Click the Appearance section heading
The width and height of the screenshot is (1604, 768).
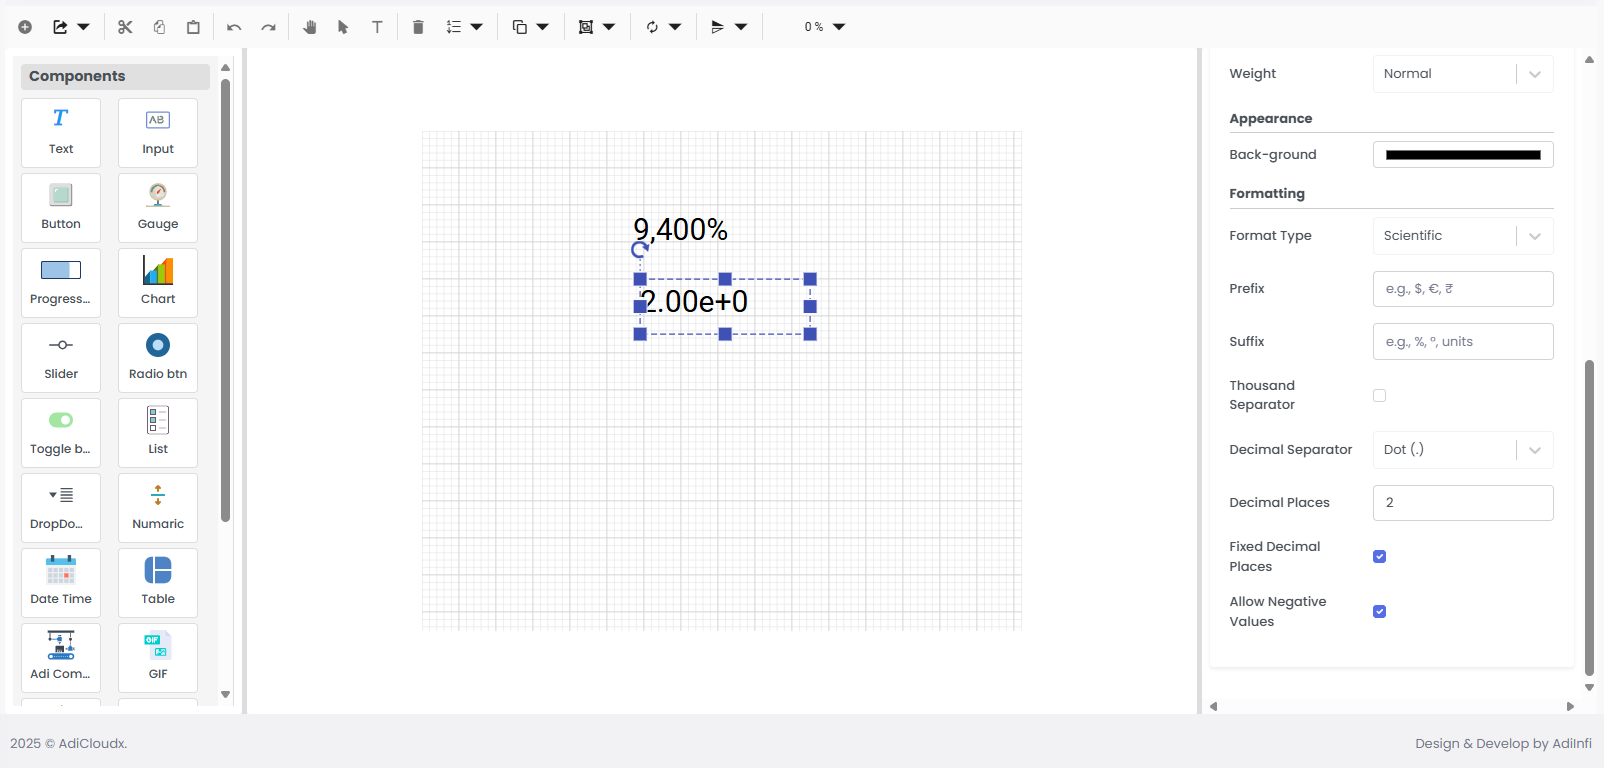click(x=1271, y=119)
